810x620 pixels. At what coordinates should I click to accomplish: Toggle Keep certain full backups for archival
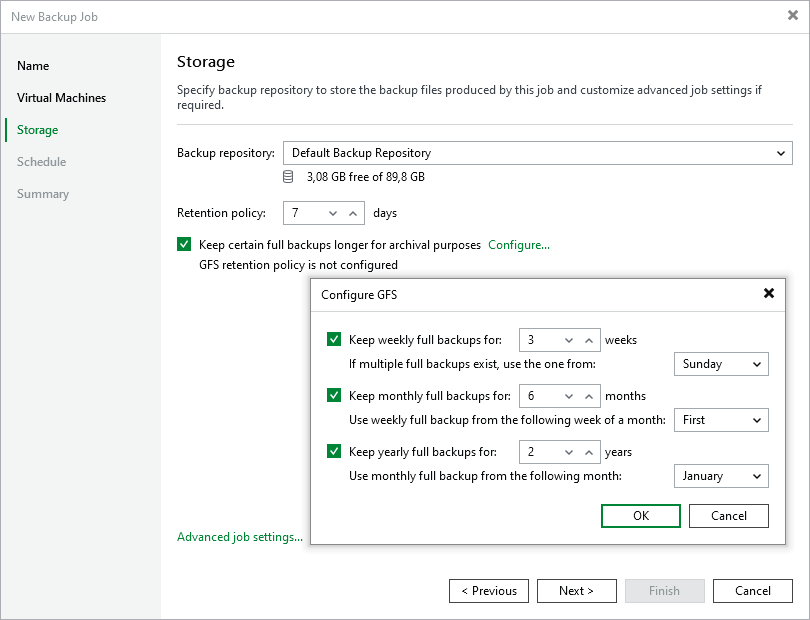coord(184,243)
